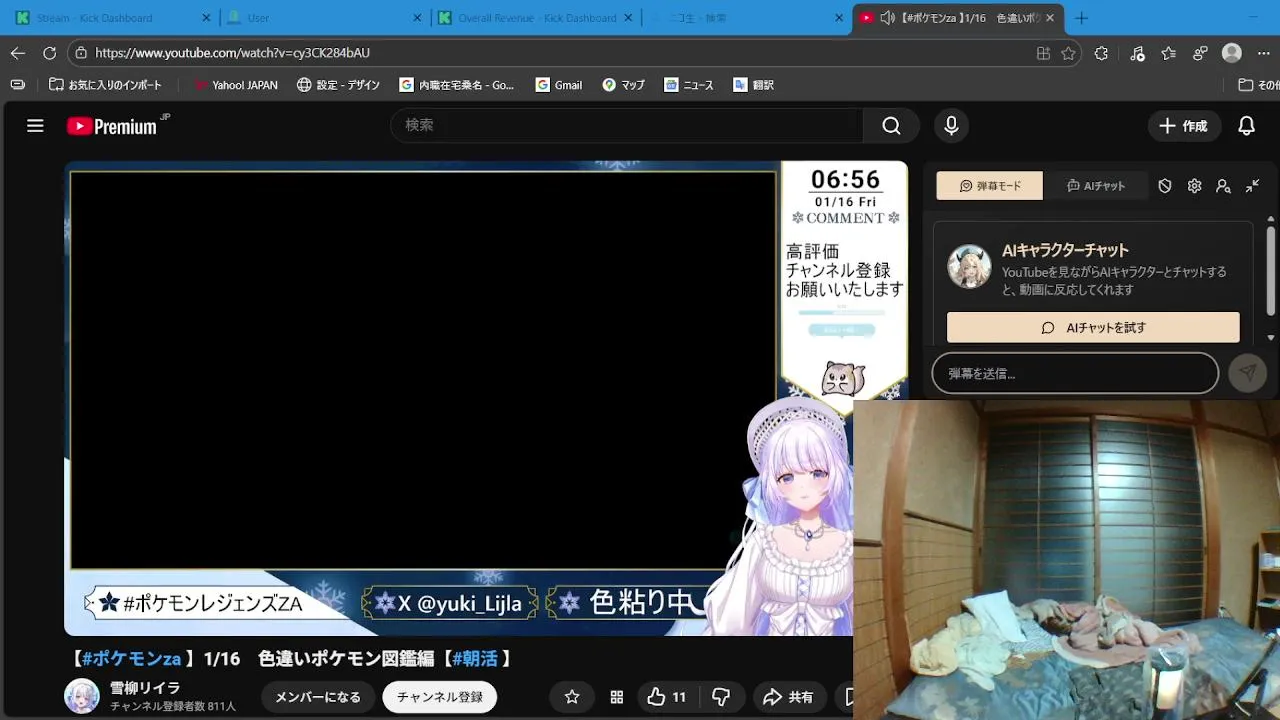Switch to Overall Revenue - Kick Dashboard tab

click(537, 18)
